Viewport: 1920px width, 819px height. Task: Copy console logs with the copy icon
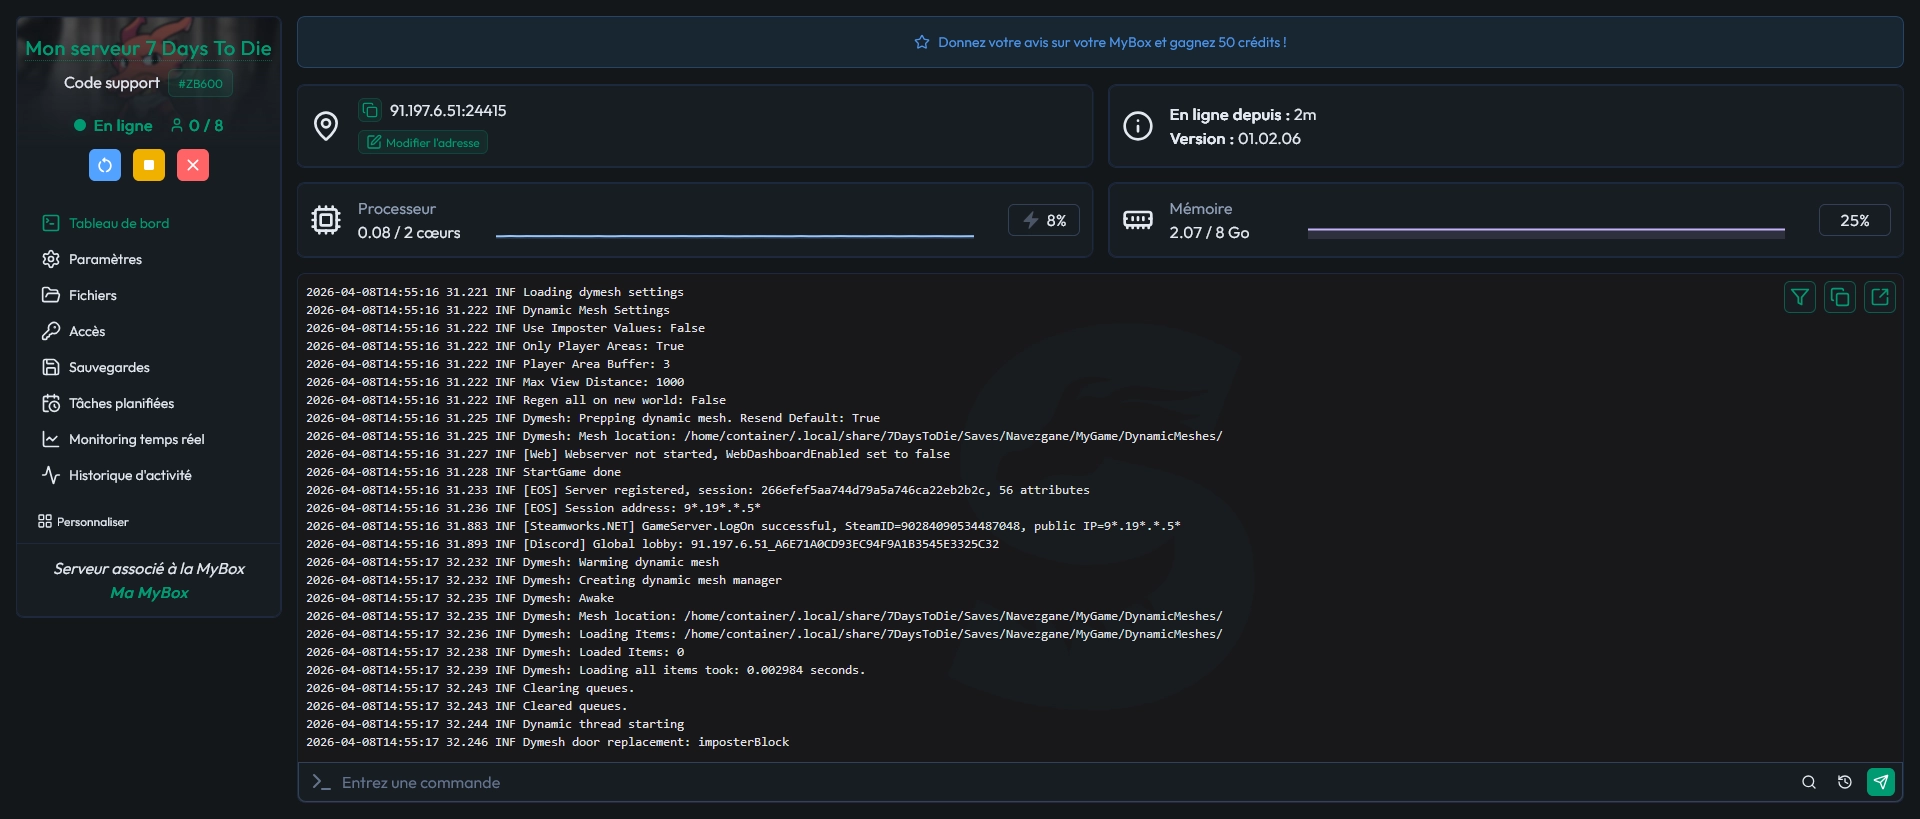[x=1839, y=297]
